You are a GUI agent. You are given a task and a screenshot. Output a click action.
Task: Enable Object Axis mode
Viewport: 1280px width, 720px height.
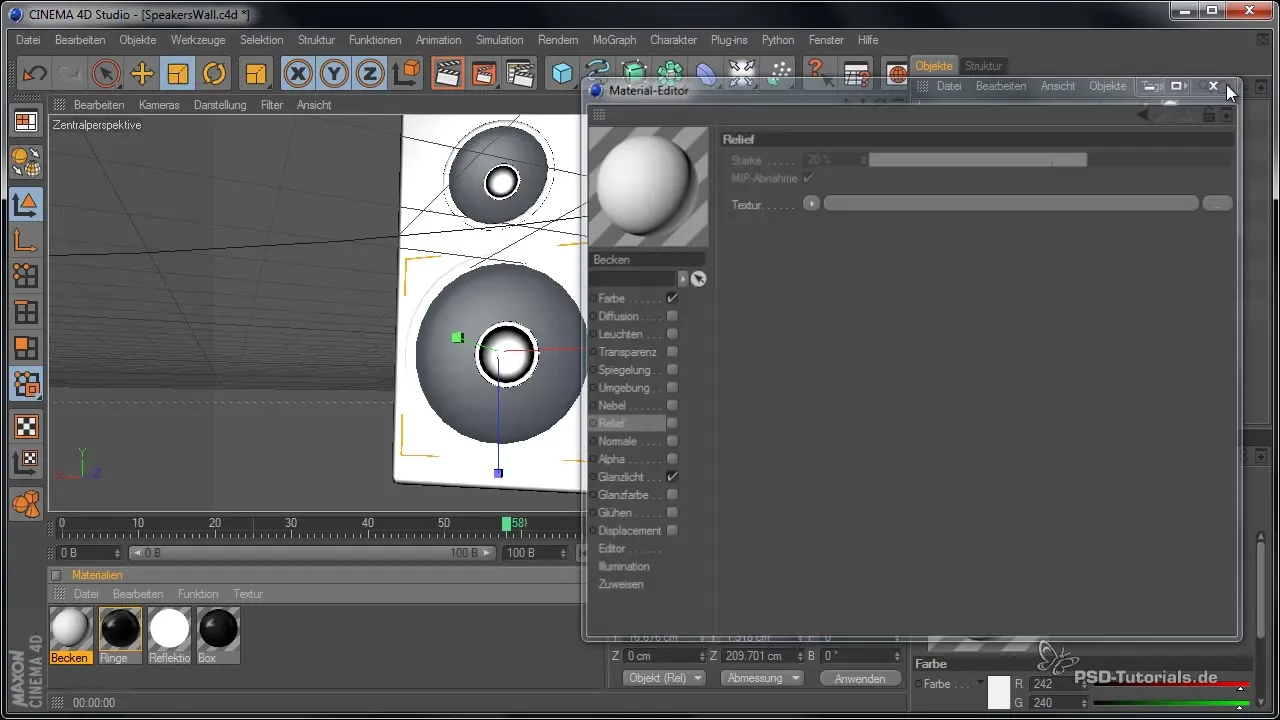(26, 240)
